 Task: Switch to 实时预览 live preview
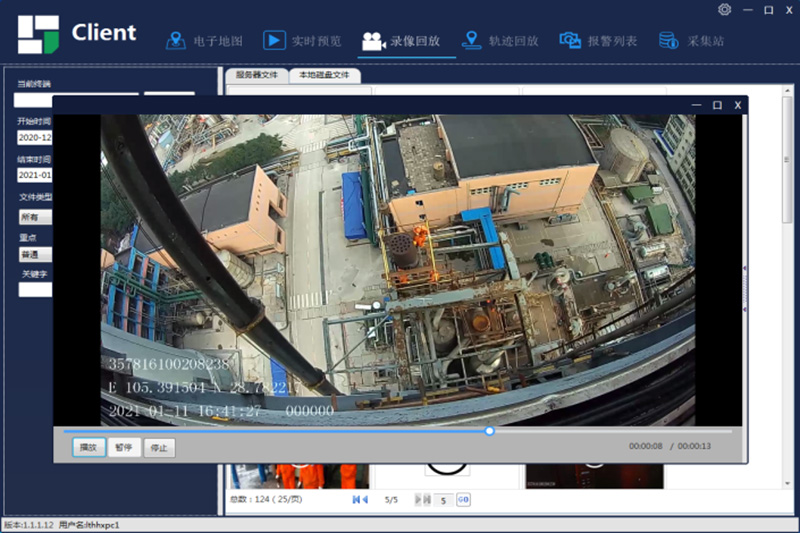pyautogui.click(x=302, y=41)
